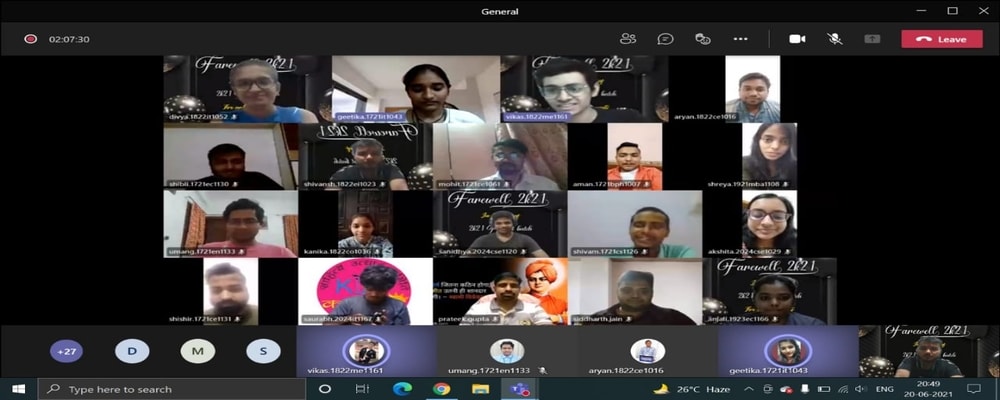Viewport: 1000px width, 400px height.
Task: Open the Windows Start menu
Action: coord(18,389)
